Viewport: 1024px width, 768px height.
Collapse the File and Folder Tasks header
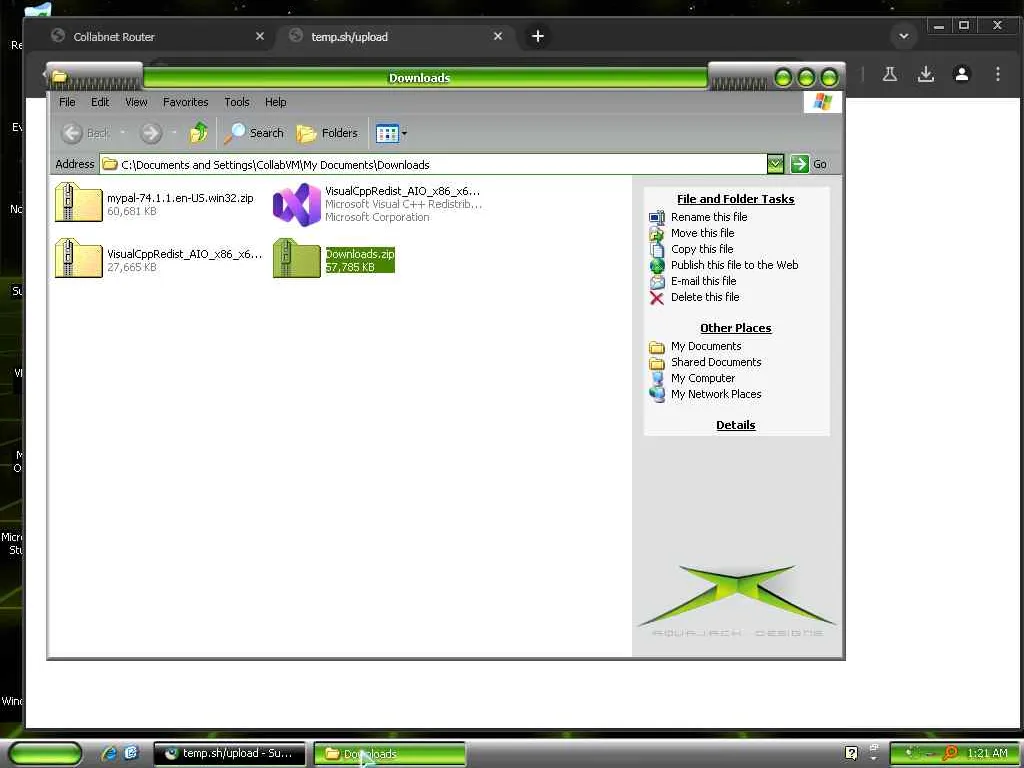[x=735, y=199]
